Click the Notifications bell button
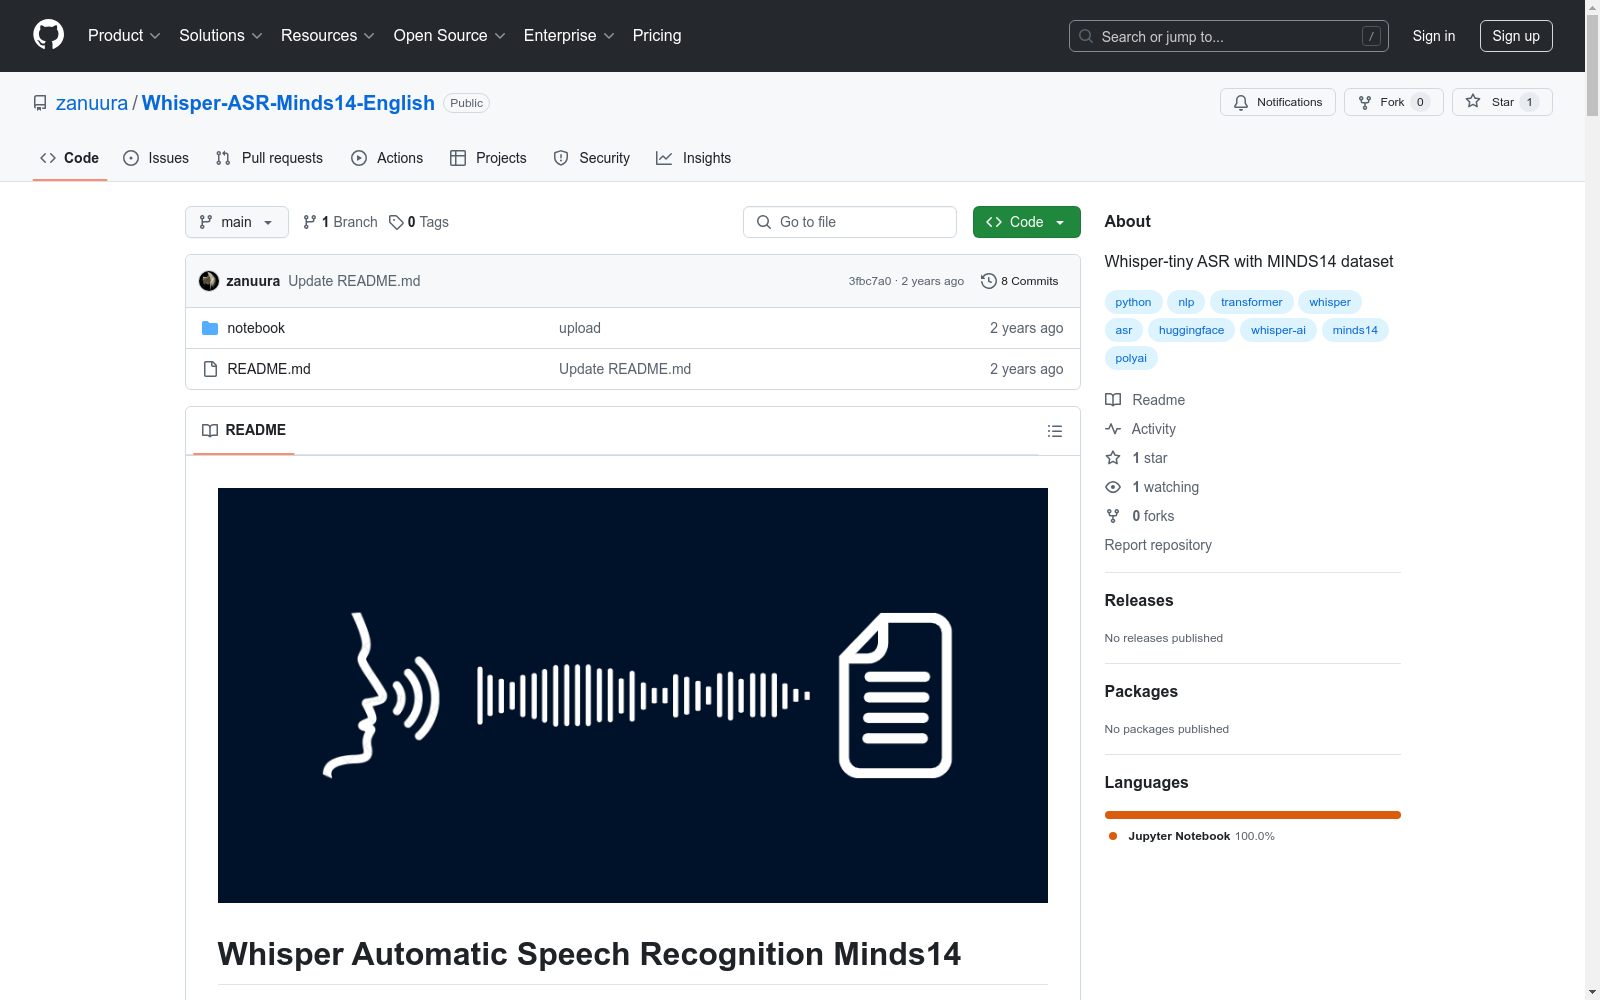The height and width of the screenshot is (1000, 1600). pyautogui.click(x=1277, y=102)
